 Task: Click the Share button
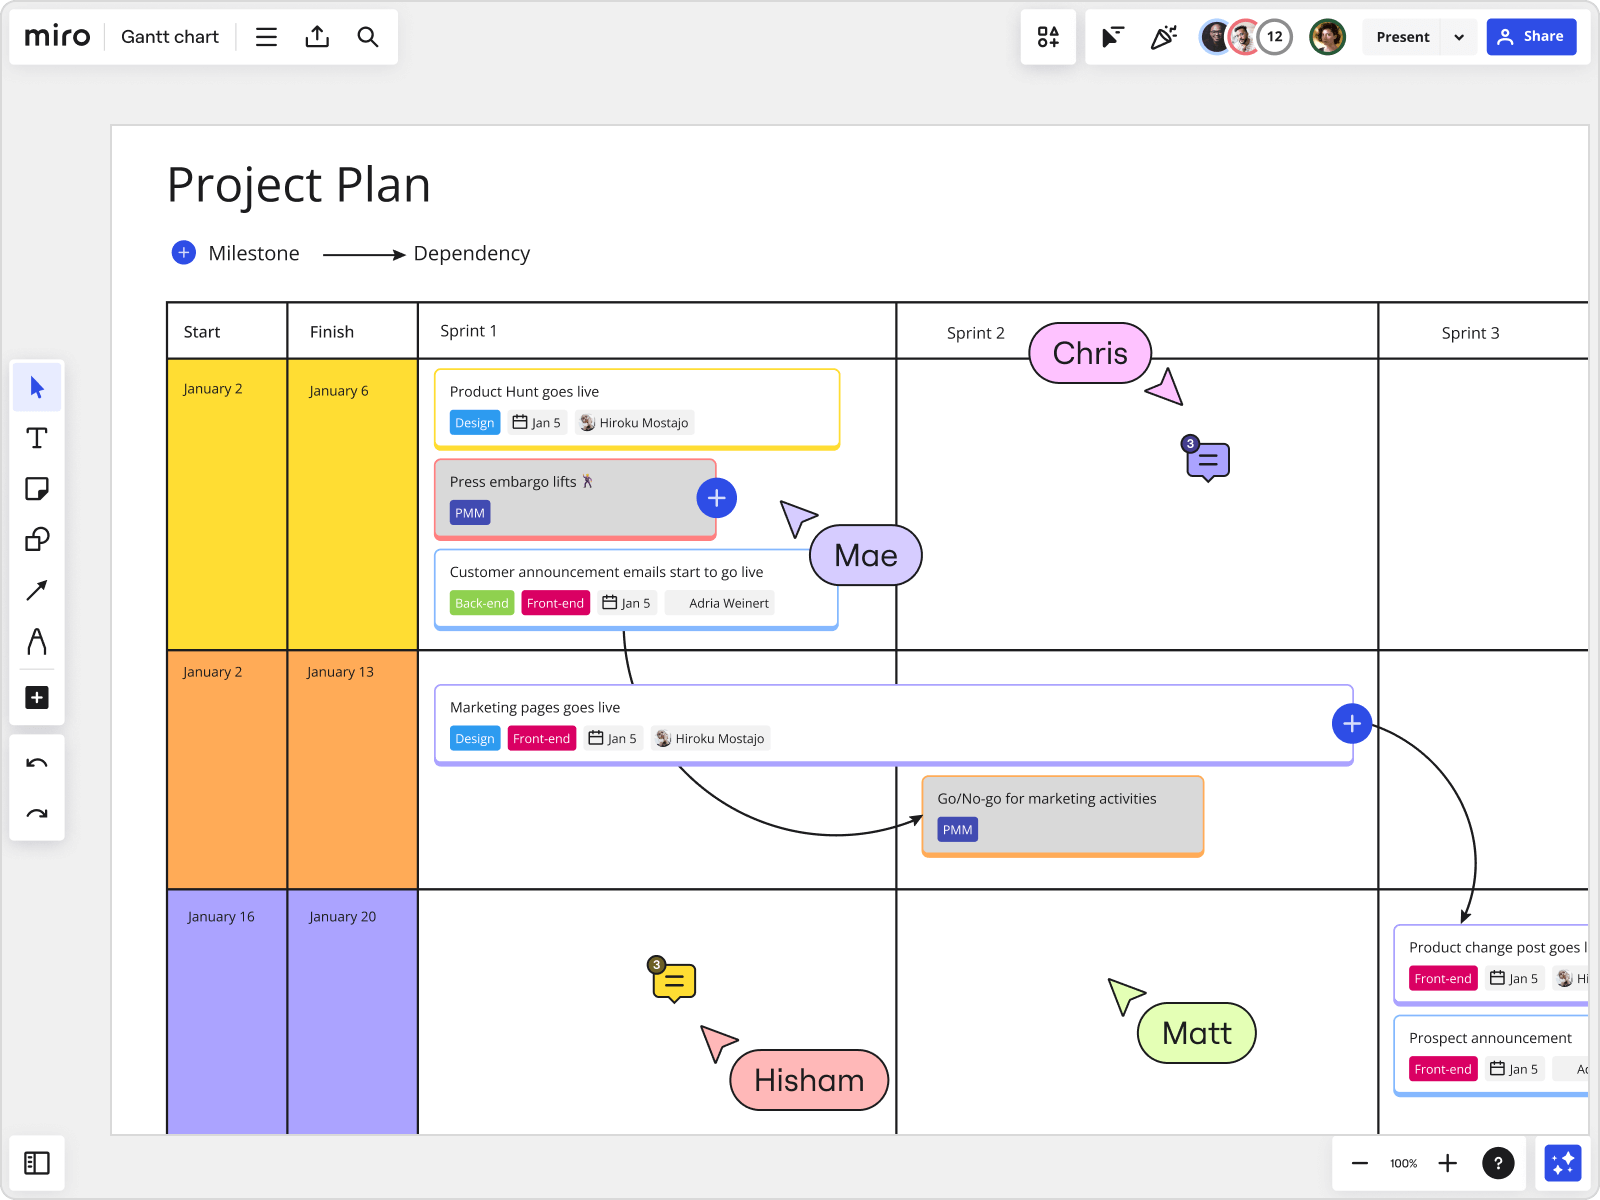coord(1531,37)
